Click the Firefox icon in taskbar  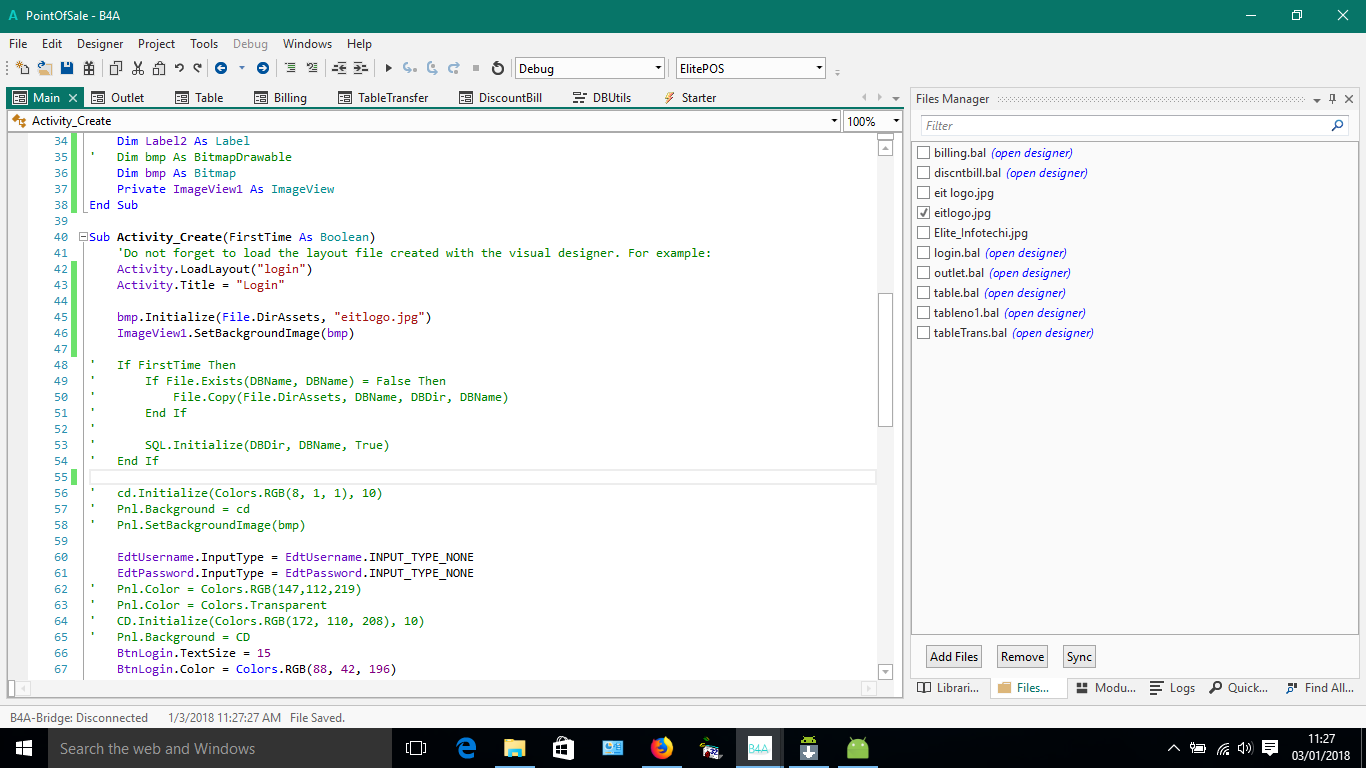click(x=661, y=748)
